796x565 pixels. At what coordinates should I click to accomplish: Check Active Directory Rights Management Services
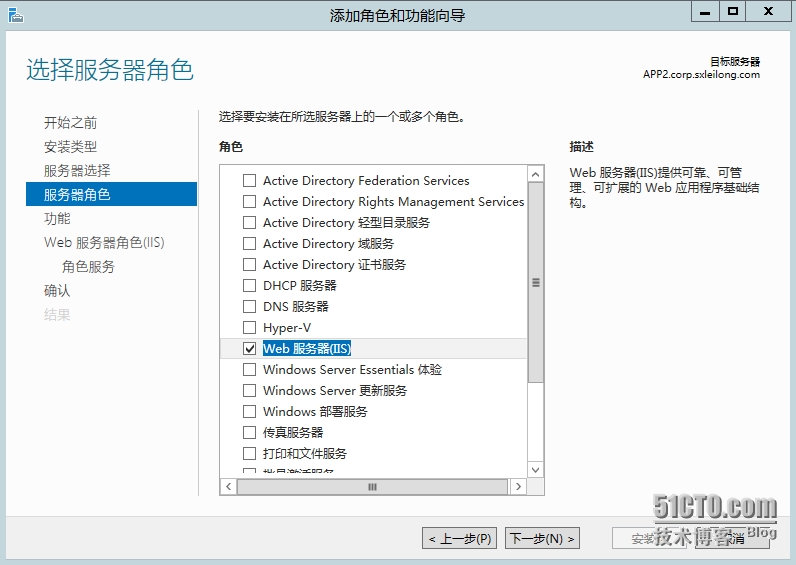click(x=249, y=202)
